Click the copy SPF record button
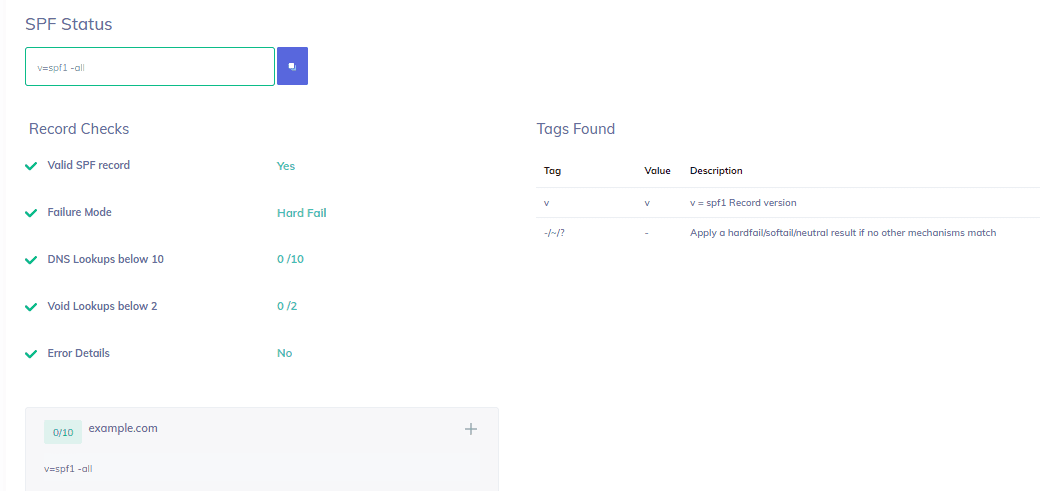 292,66
